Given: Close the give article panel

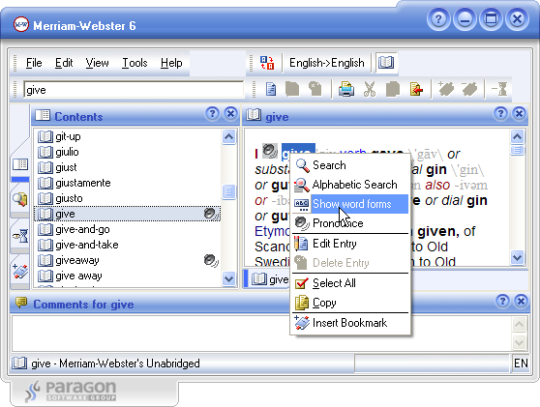Looking at the screenshot, I should point(519,113).
